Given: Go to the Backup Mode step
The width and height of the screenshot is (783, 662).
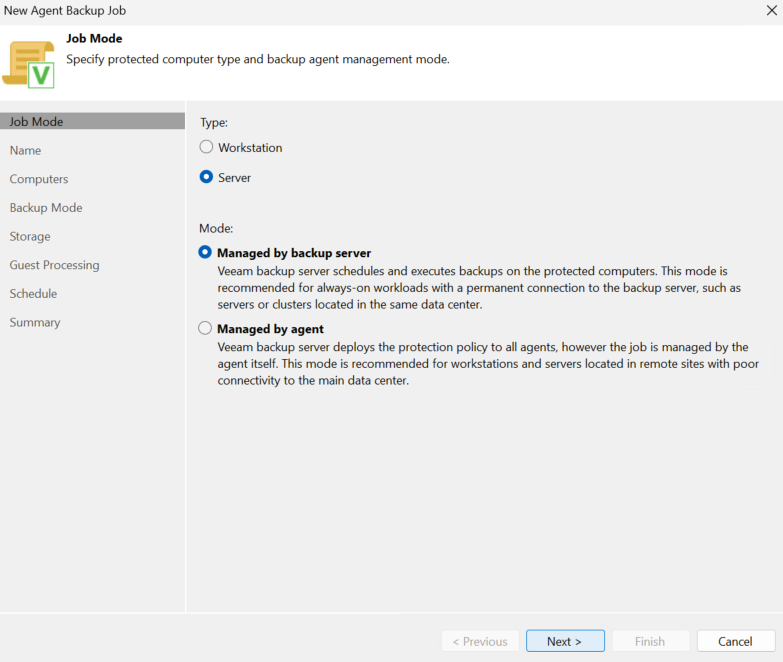Looking at the screenshot, I should pos(46,208).
